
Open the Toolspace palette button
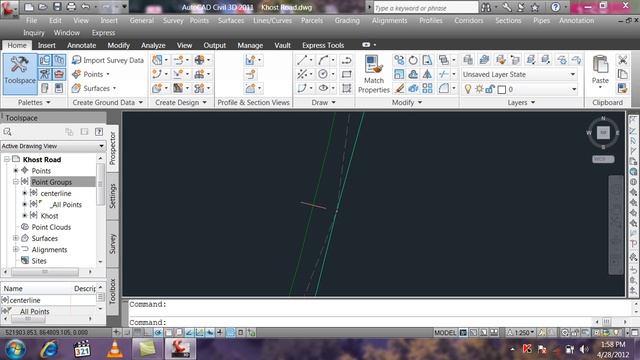pos(20,74)
